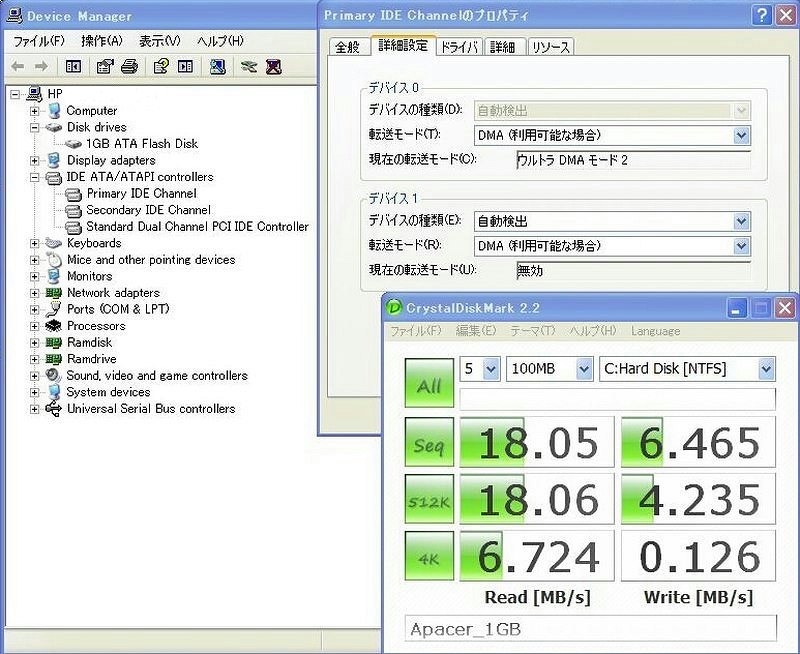Click the Mice and other pointing devices icon
The height and width of the screenshot is (654, 800).
54,260
